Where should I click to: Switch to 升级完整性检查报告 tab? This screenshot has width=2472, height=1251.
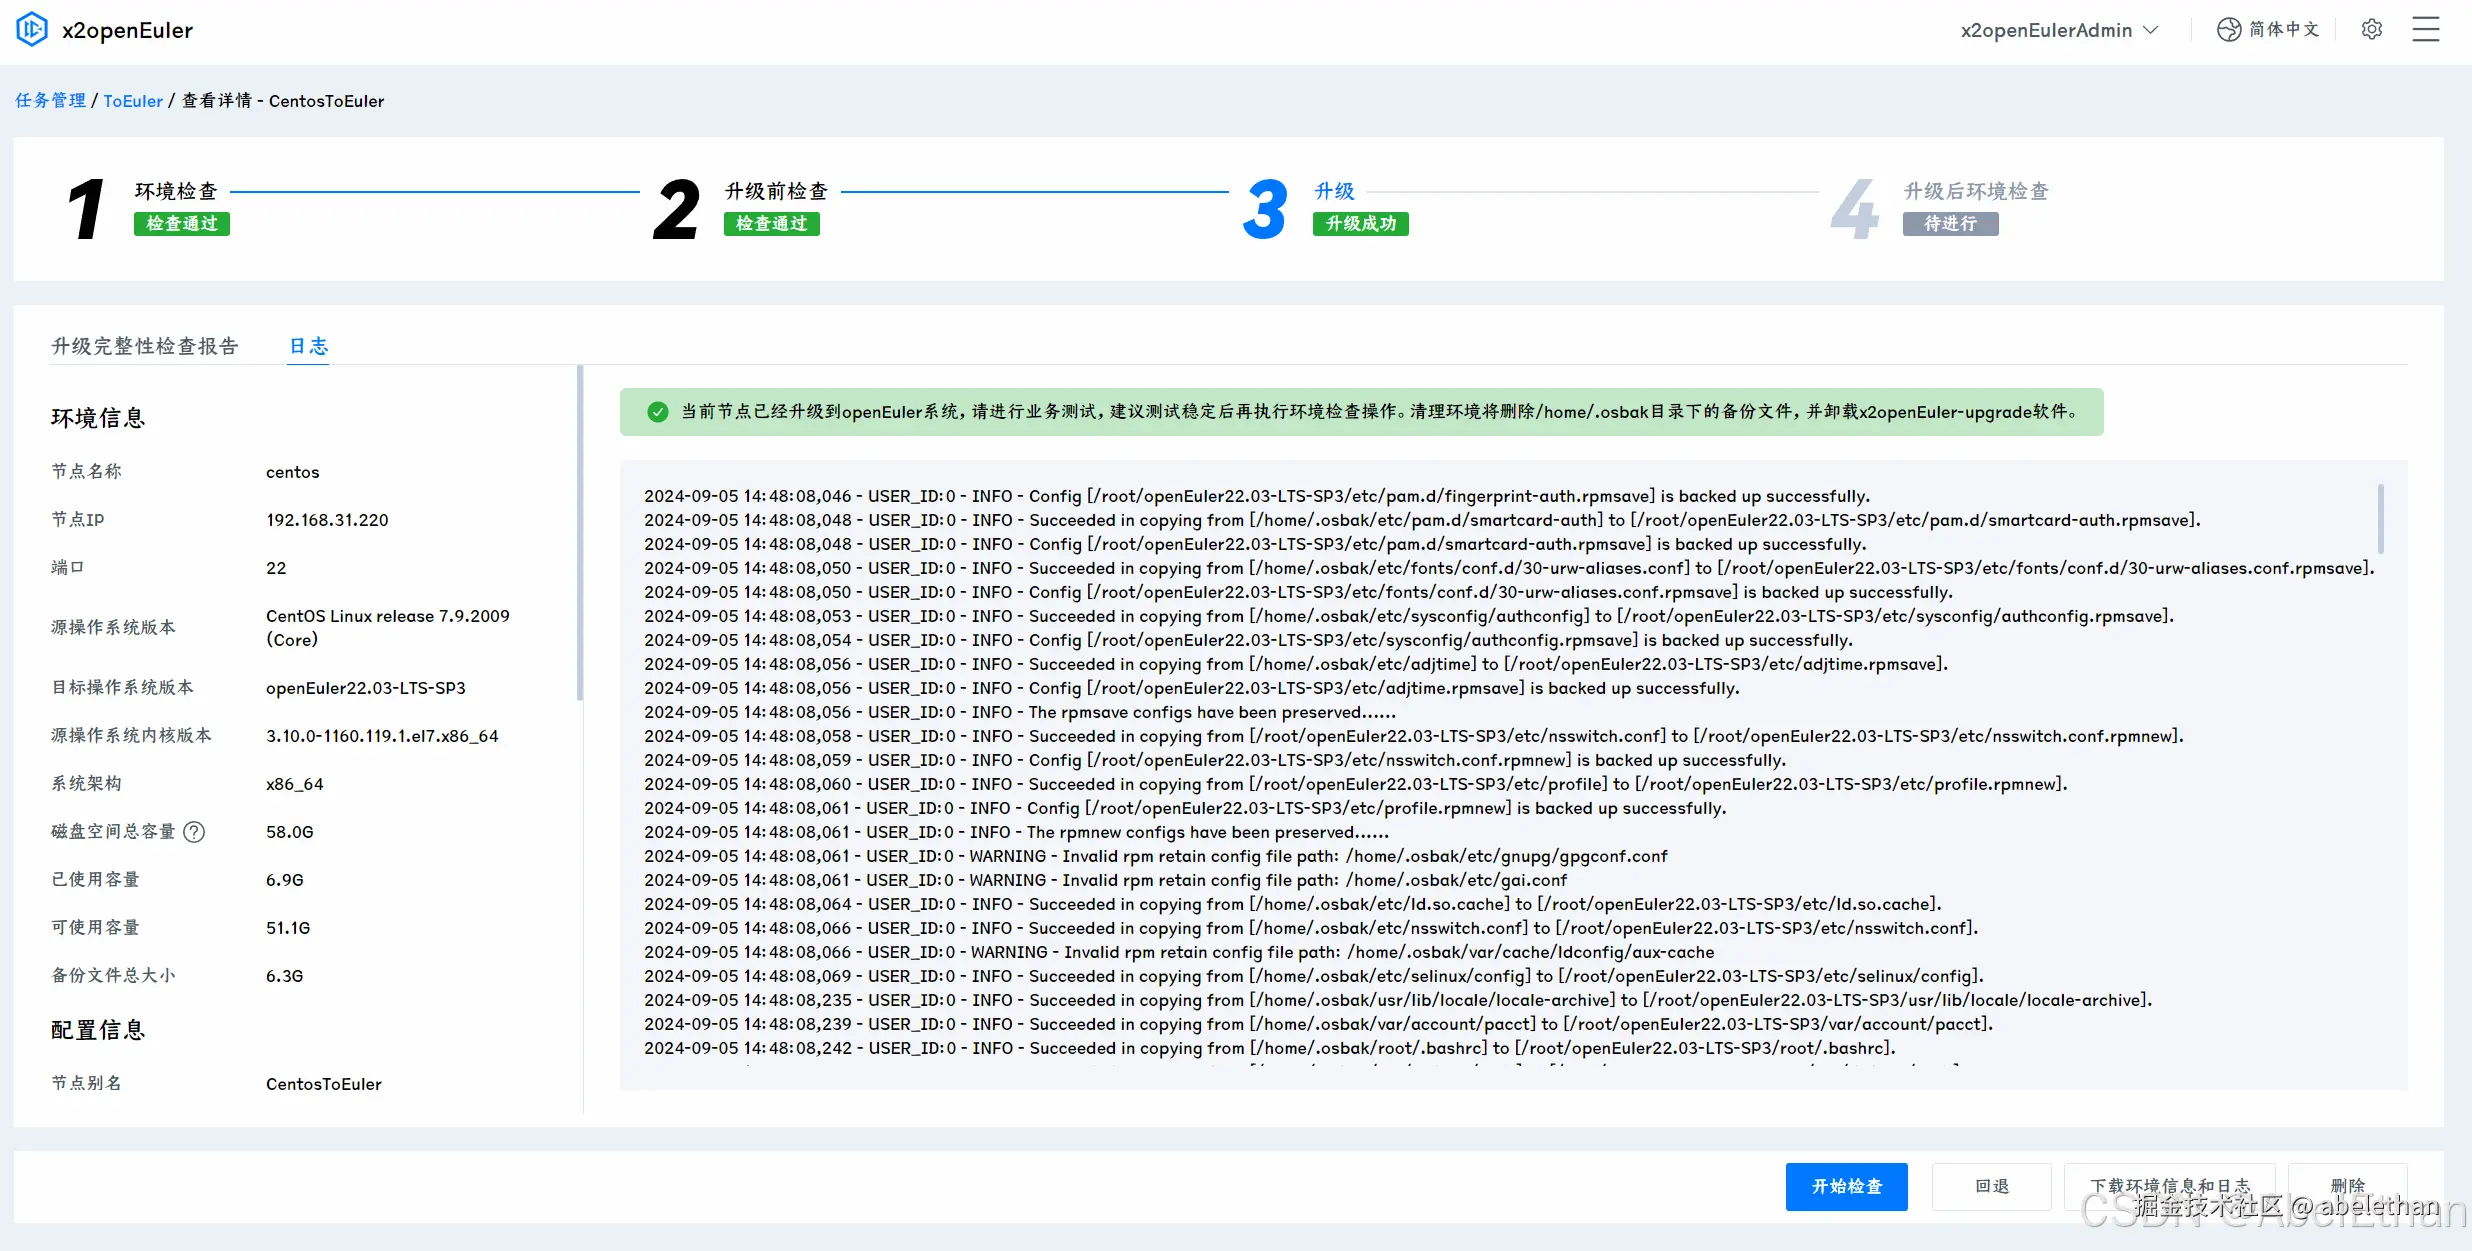(x=145, y=346)
